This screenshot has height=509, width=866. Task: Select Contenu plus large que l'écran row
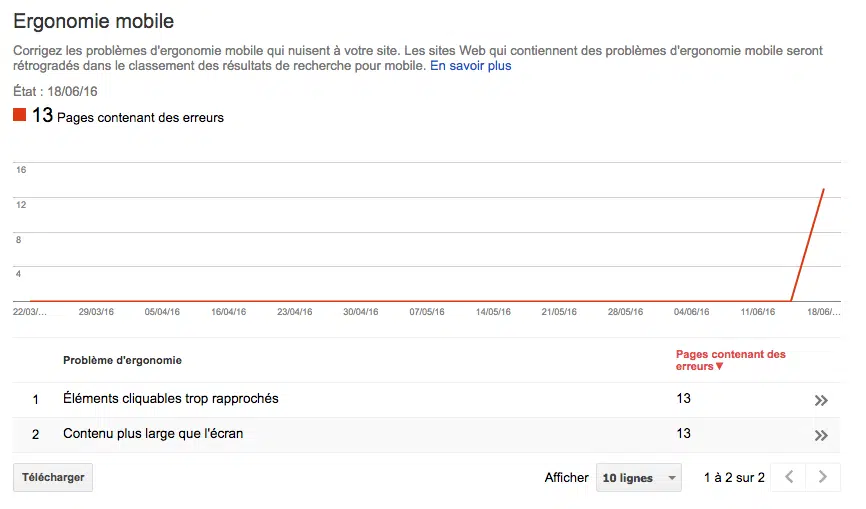[153, 434]
